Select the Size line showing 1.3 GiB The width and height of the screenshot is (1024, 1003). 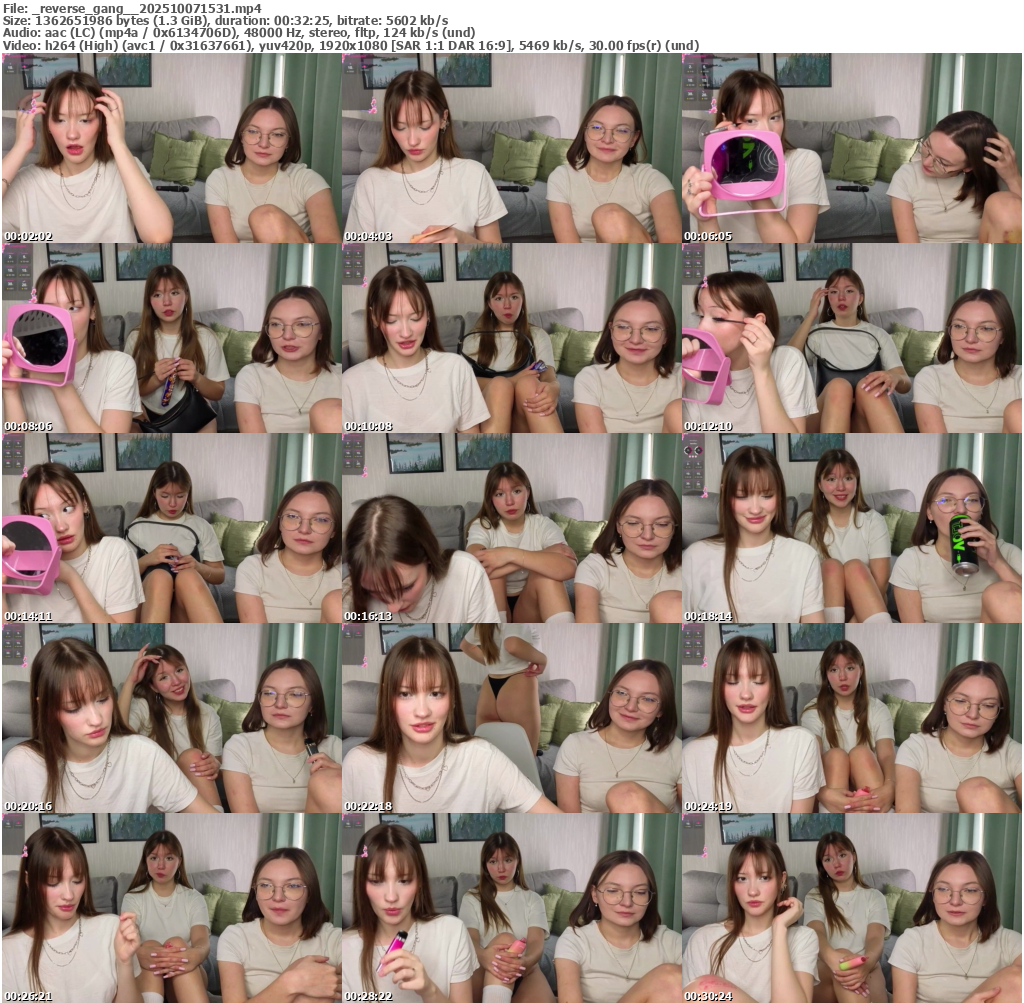pos(225,20)
